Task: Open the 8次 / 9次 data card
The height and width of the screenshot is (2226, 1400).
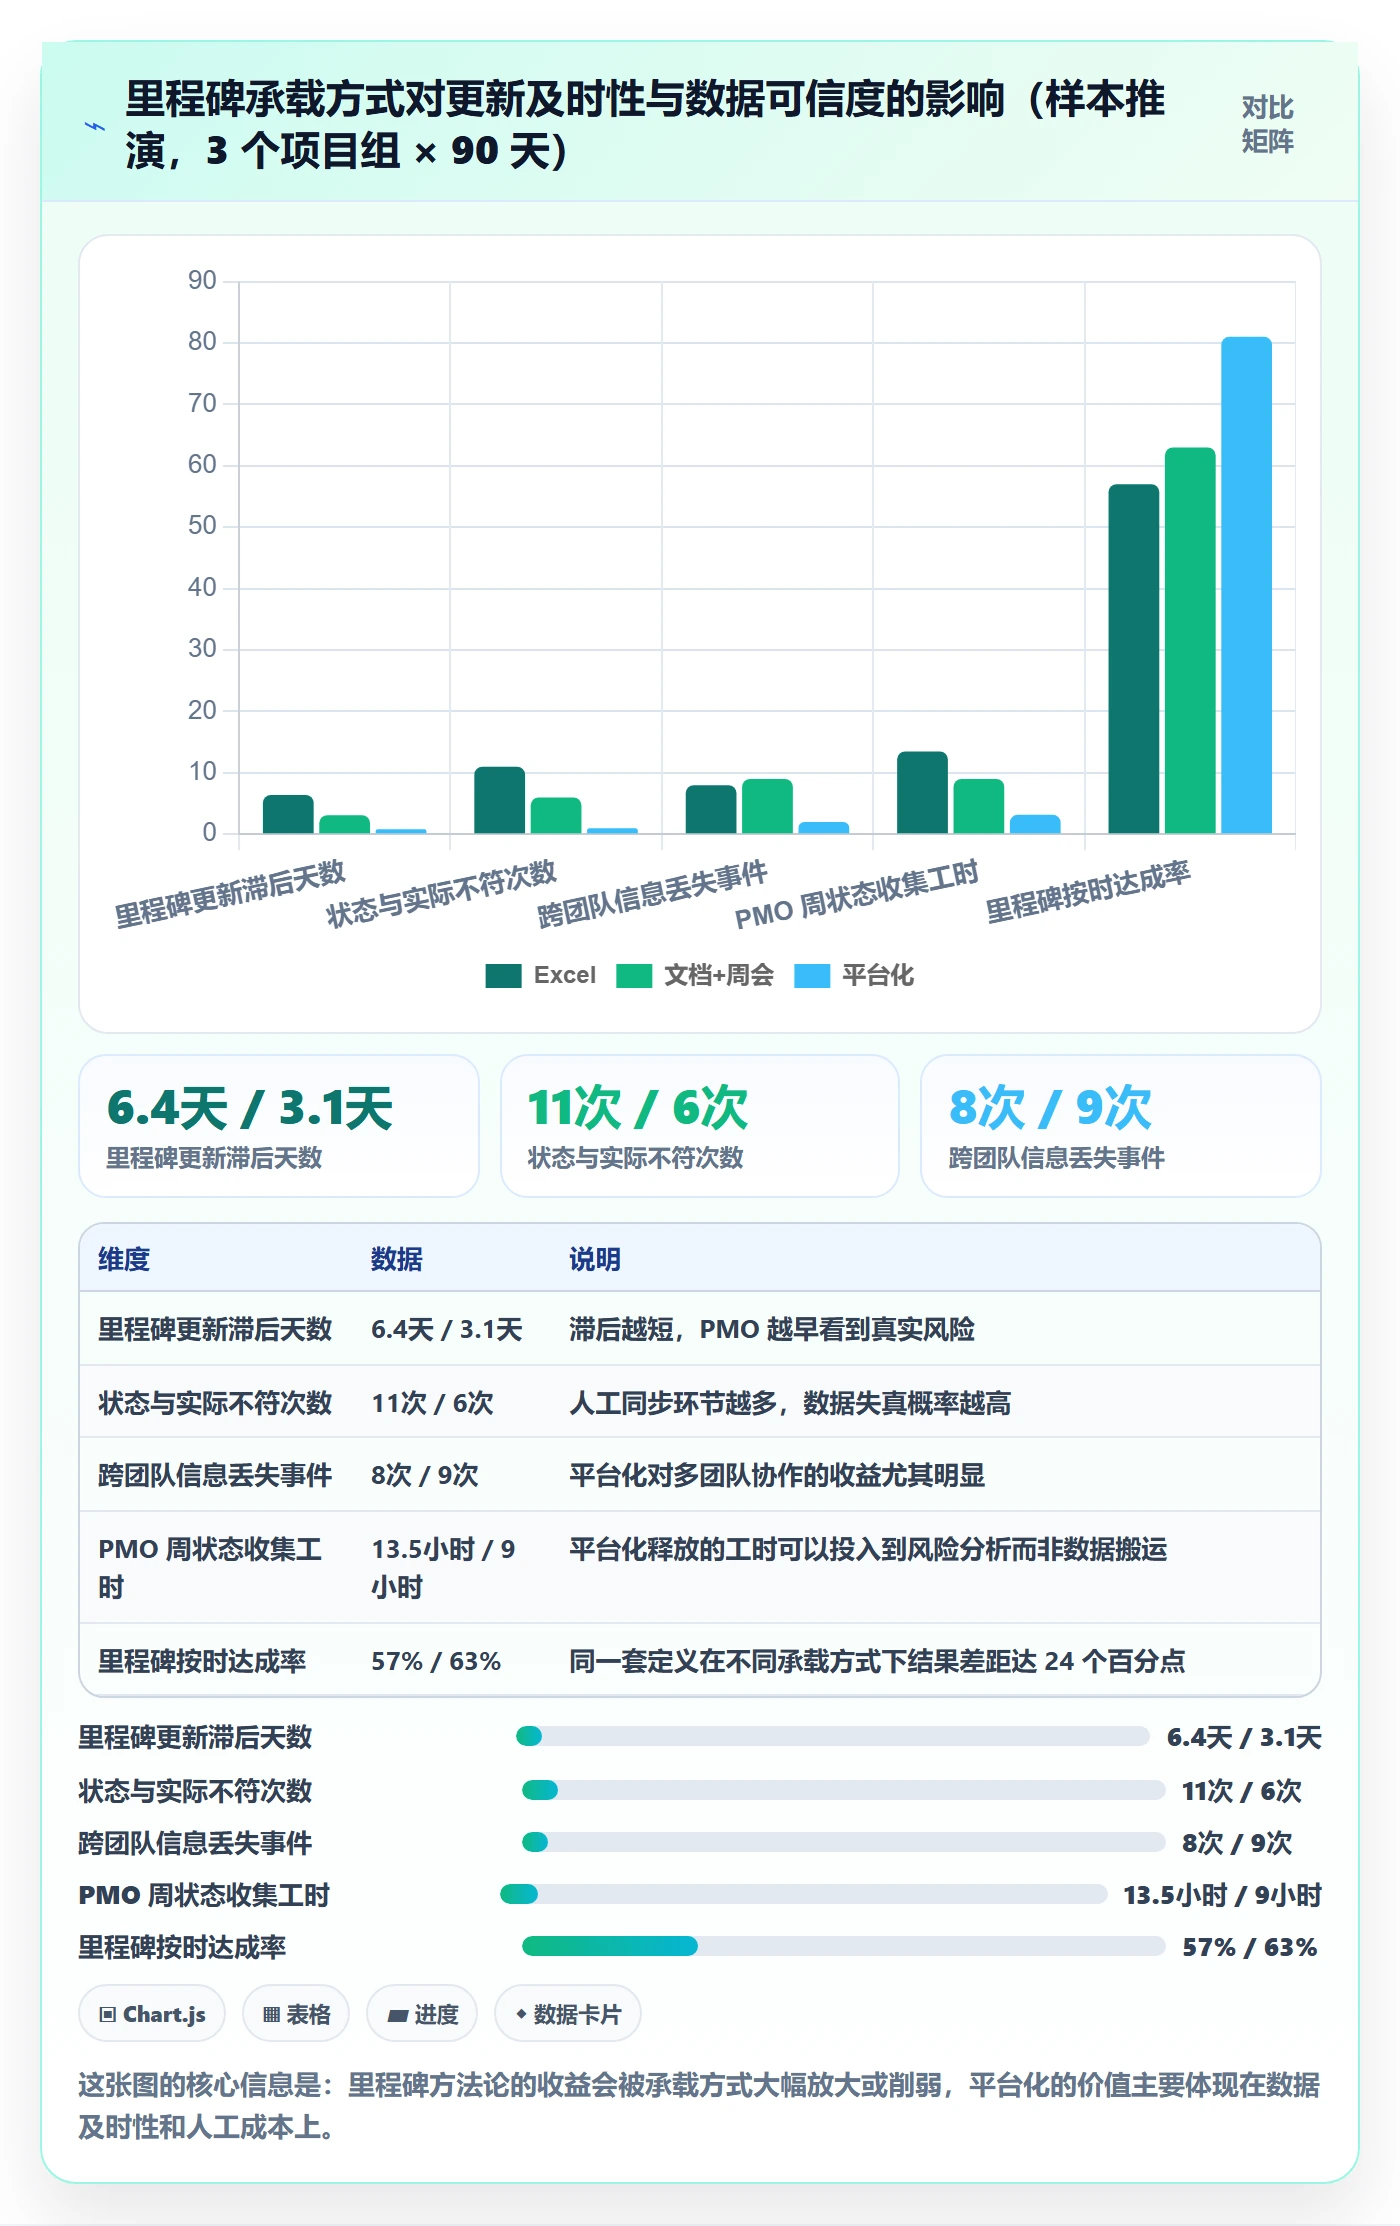Action: [x=1121, y=1126]
